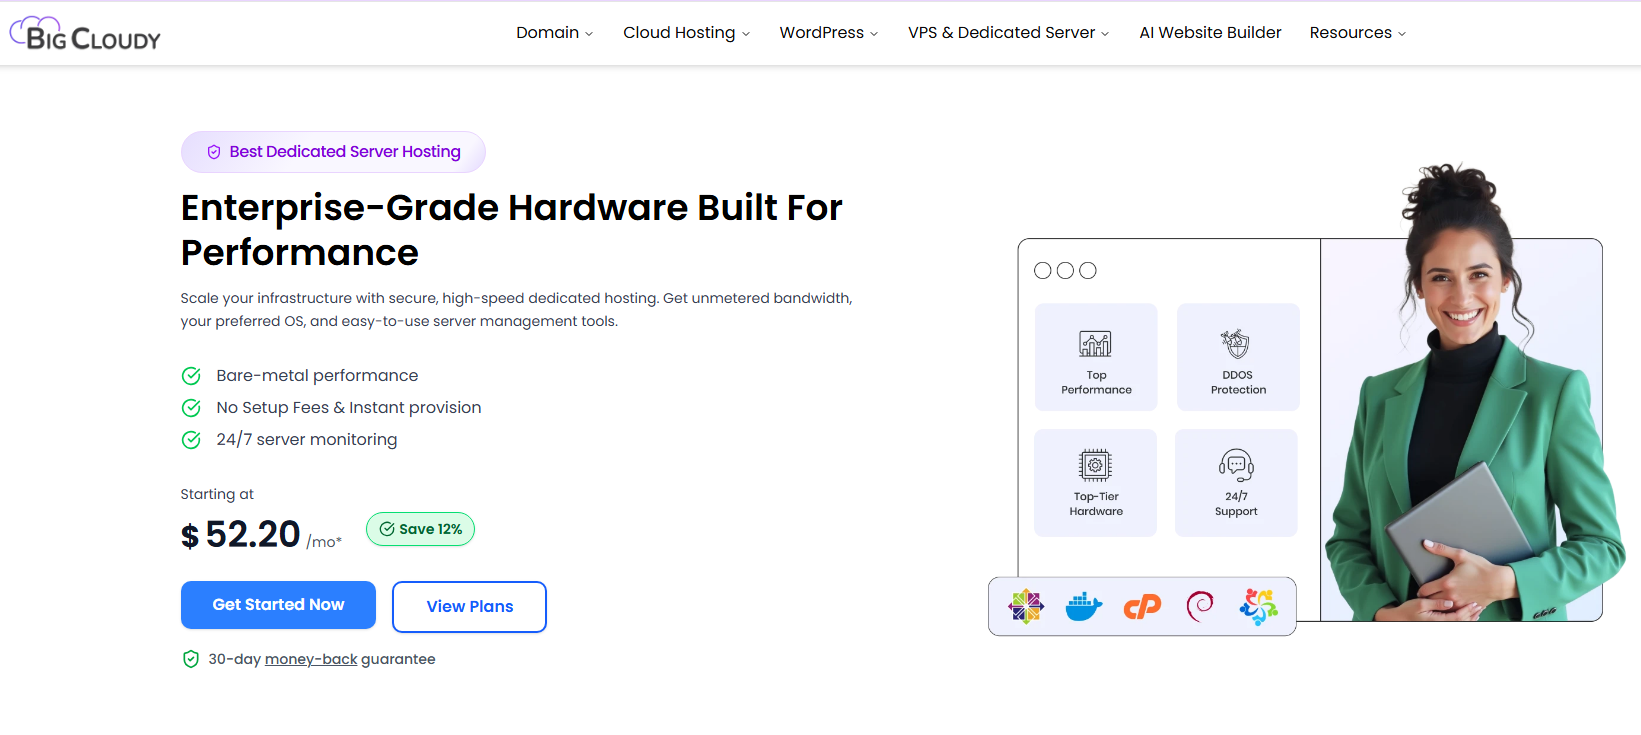The image size is (1641, 735).
Task: Click the Top Performance chart icon
Action: [x=1095, y=344]
